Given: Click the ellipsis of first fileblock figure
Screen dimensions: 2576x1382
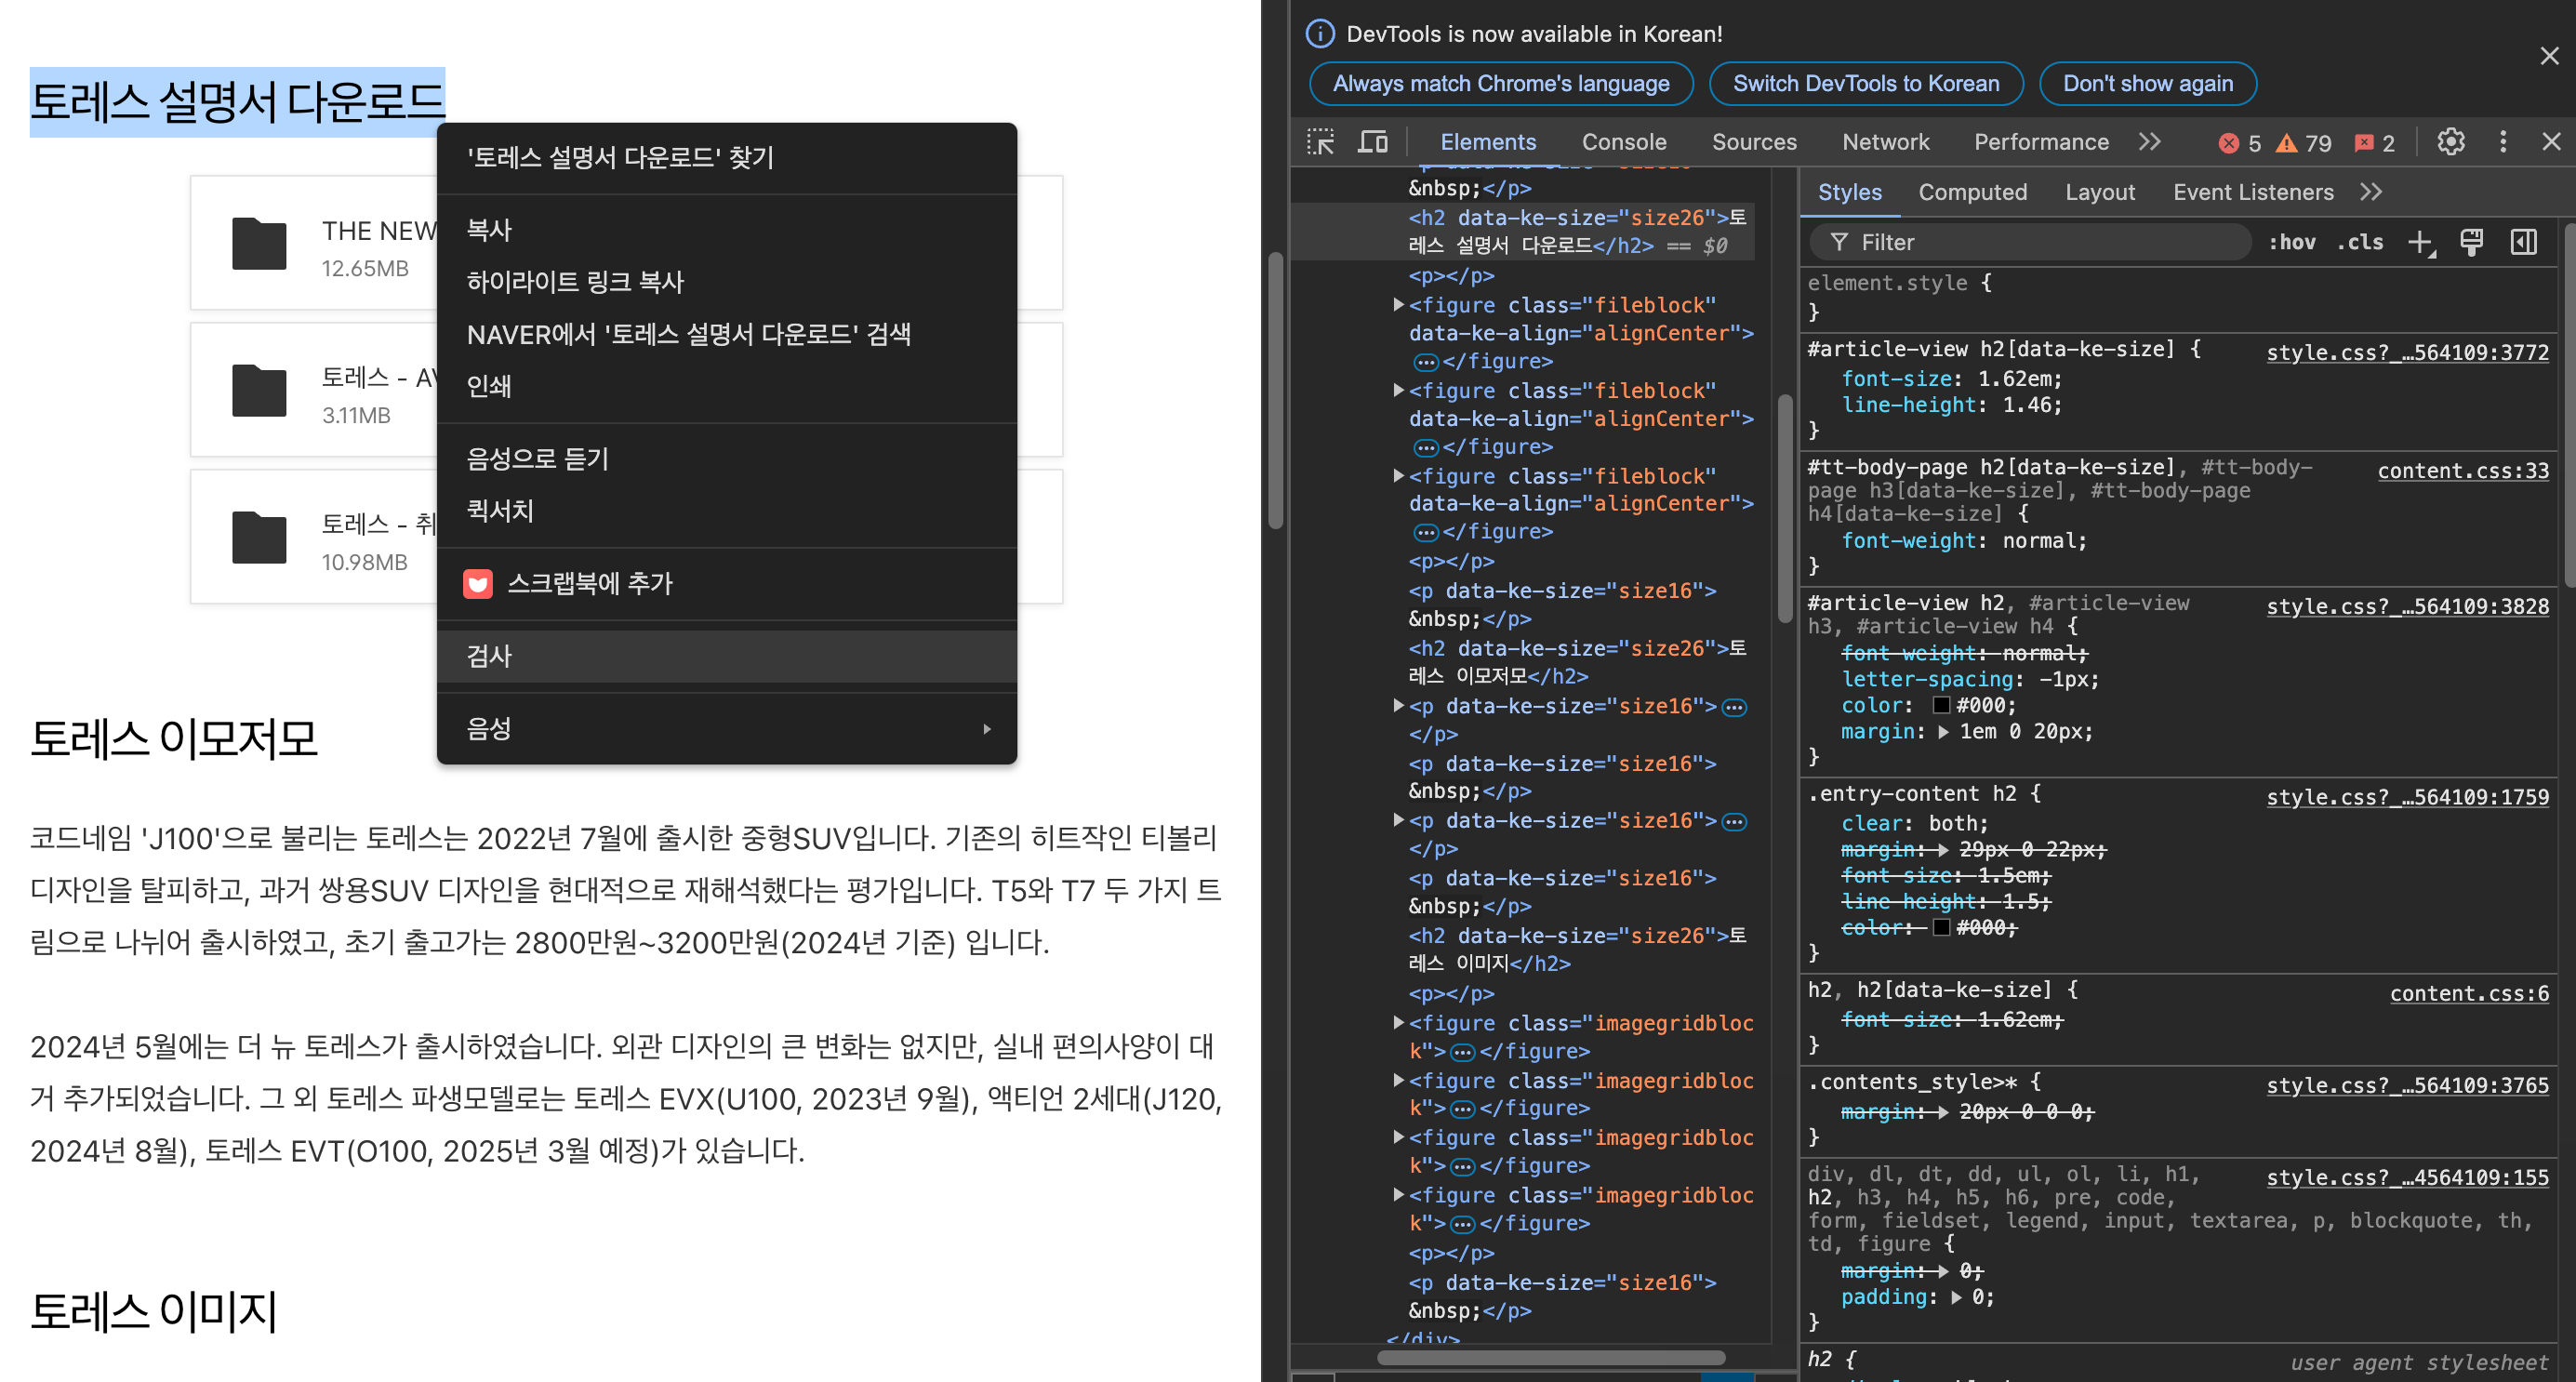Looking at the screenshot, I should pos(1425,362).
